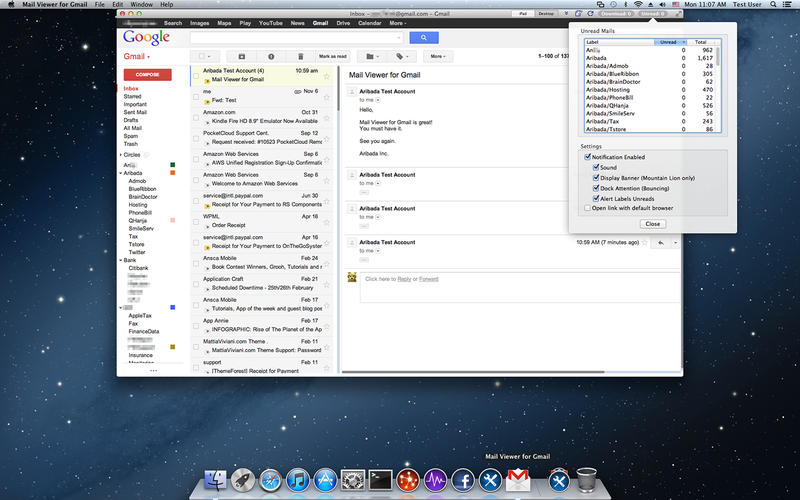Click the blue color square in sidebar

(x=172, y=307)
